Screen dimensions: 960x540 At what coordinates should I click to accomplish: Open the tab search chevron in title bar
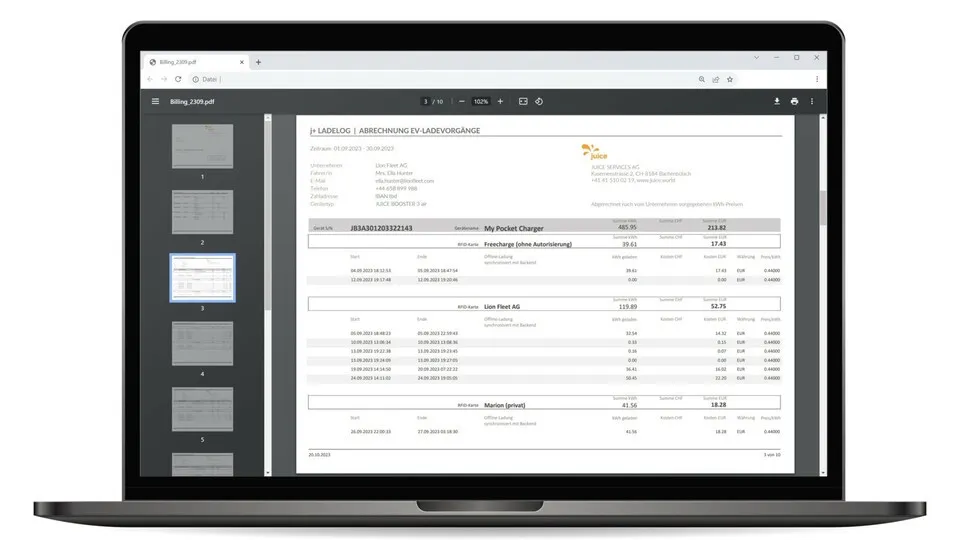click(x=757, y=58)
